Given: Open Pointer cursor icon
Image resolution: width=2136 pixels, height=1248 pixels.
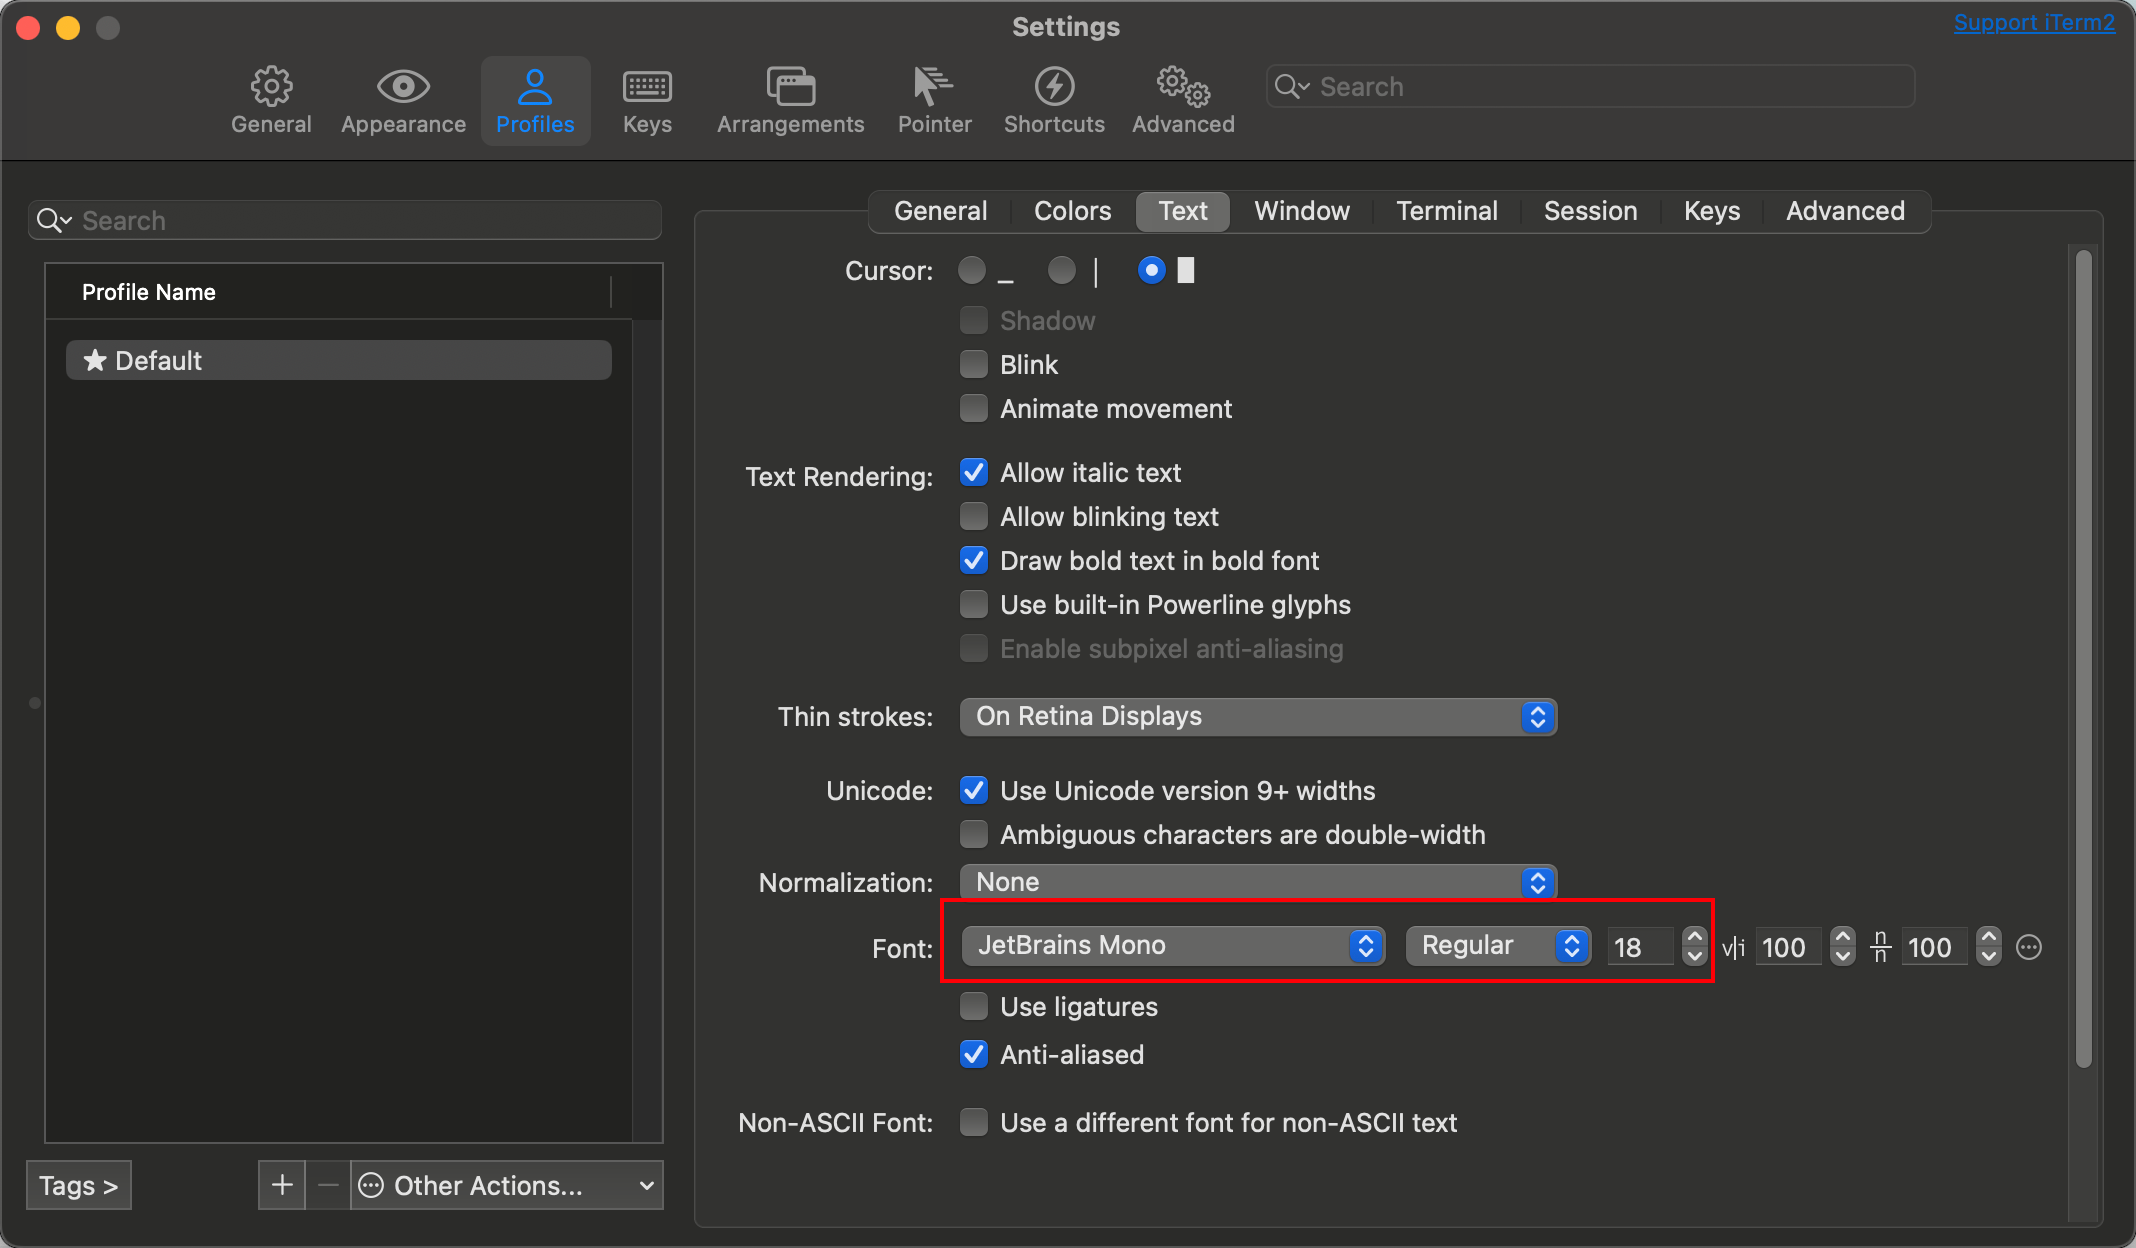Looking at the screenshot, I should coord(933,87).
